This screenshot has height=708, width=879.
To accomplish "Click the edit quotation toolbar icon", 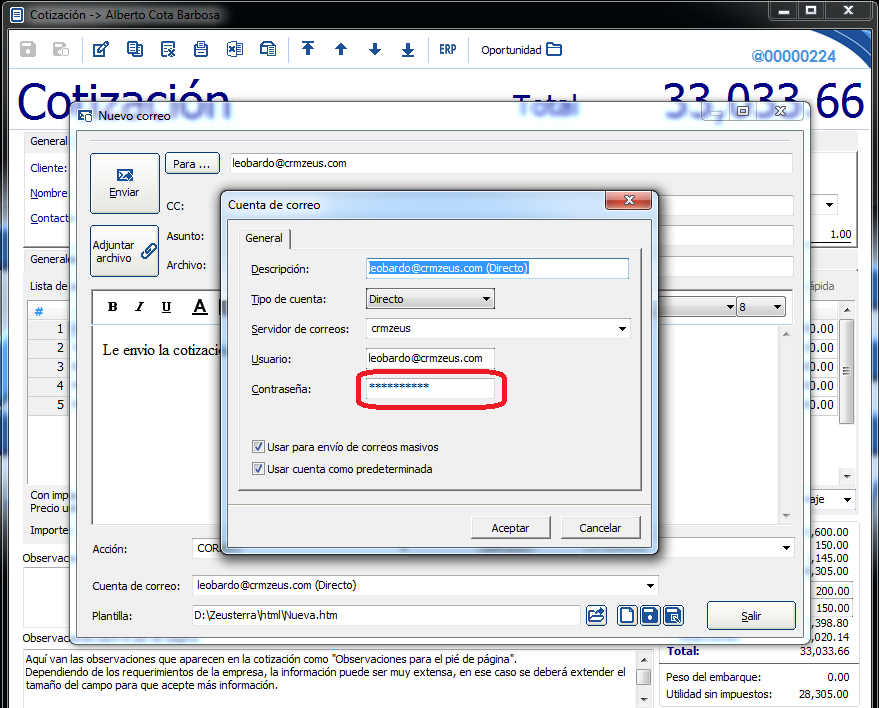I will click(100, 50).
